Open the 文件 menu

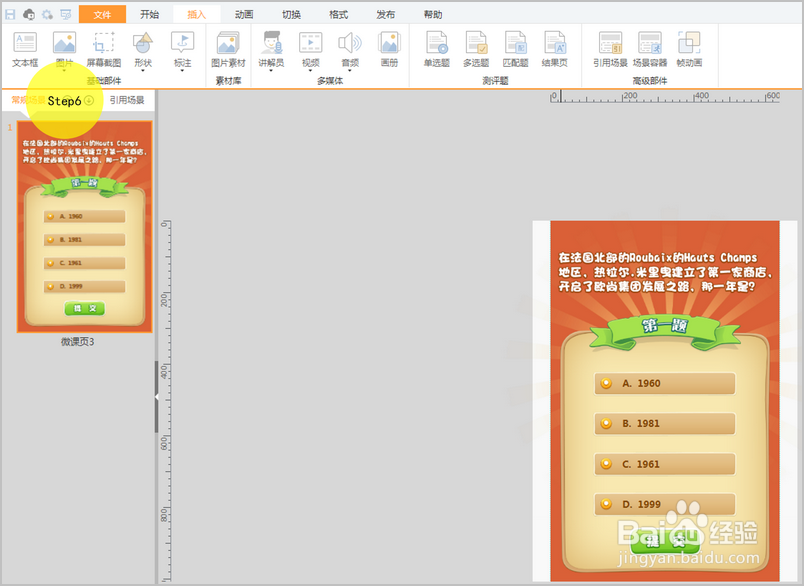click(x=102, y=14)
